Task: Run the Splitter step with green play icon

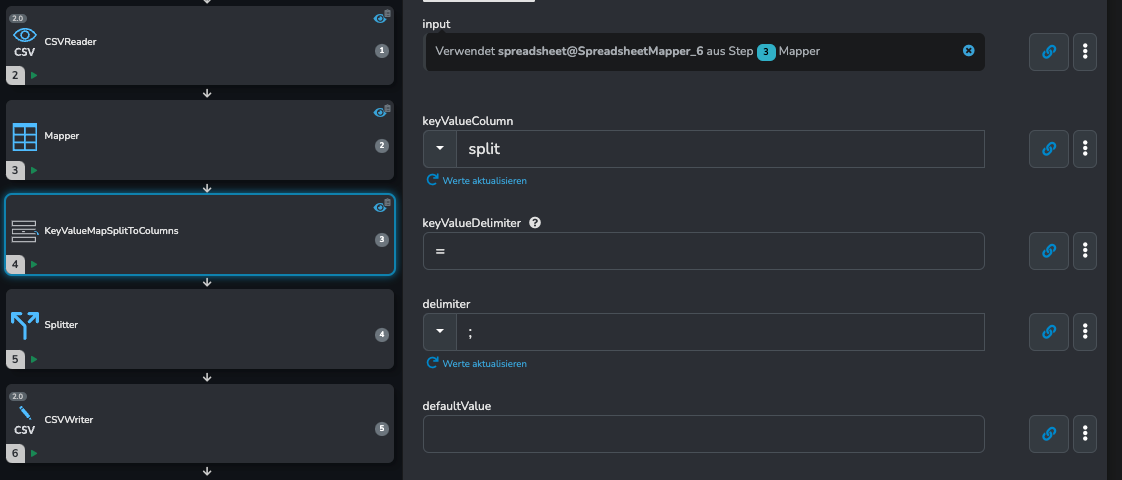Action: pyautogui.click(x=34, y=359)
